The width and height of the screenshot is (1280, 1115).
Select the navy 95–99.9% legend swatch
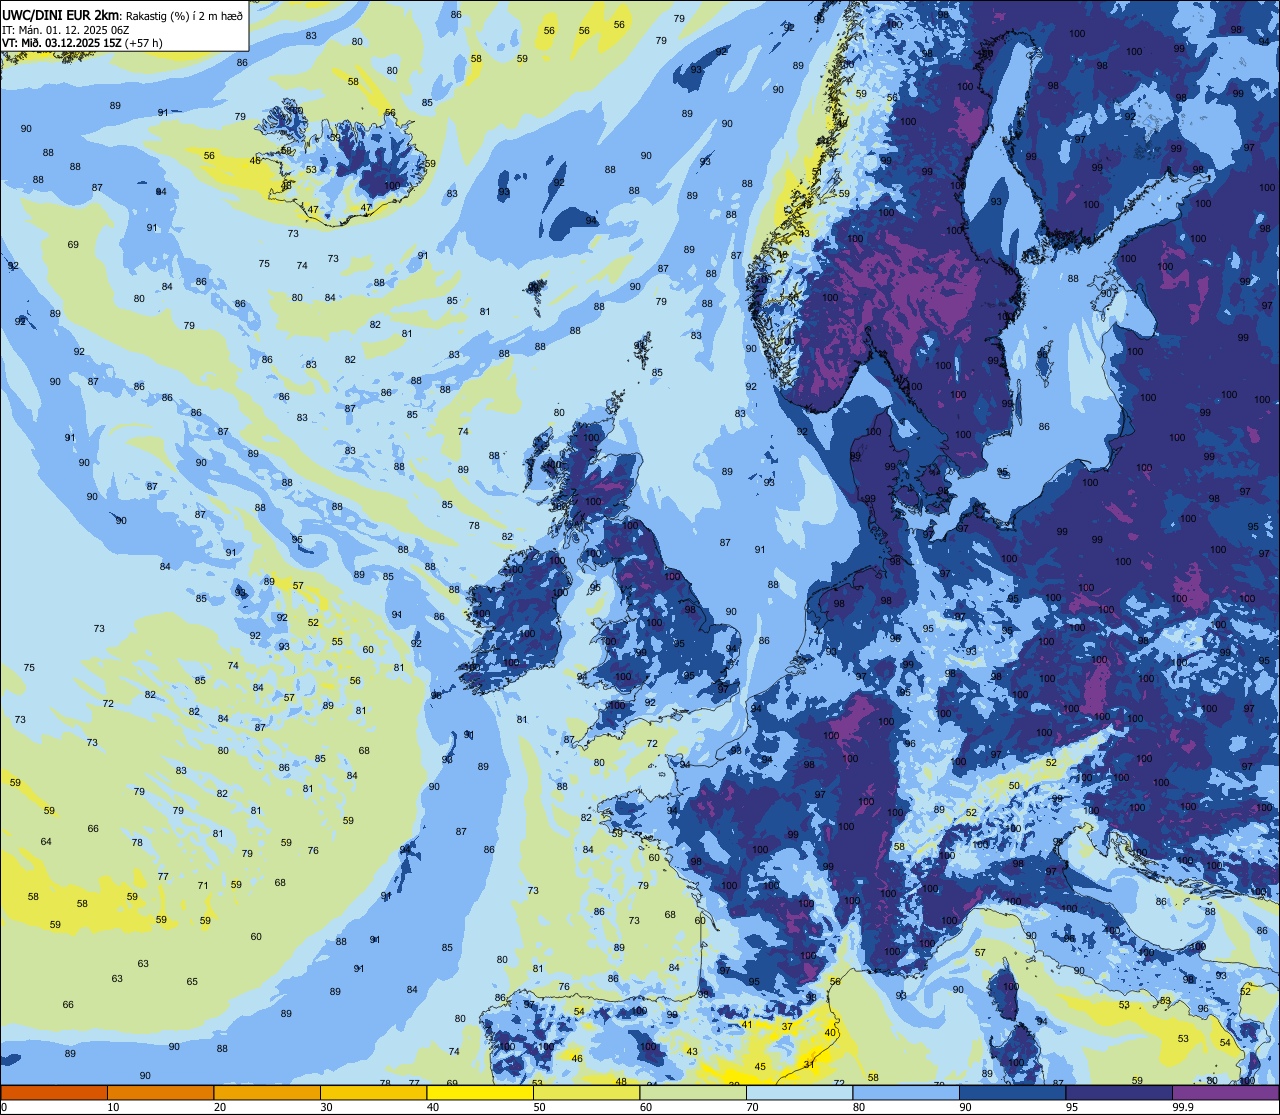pyautogui.click(x=1119, y=1092)
